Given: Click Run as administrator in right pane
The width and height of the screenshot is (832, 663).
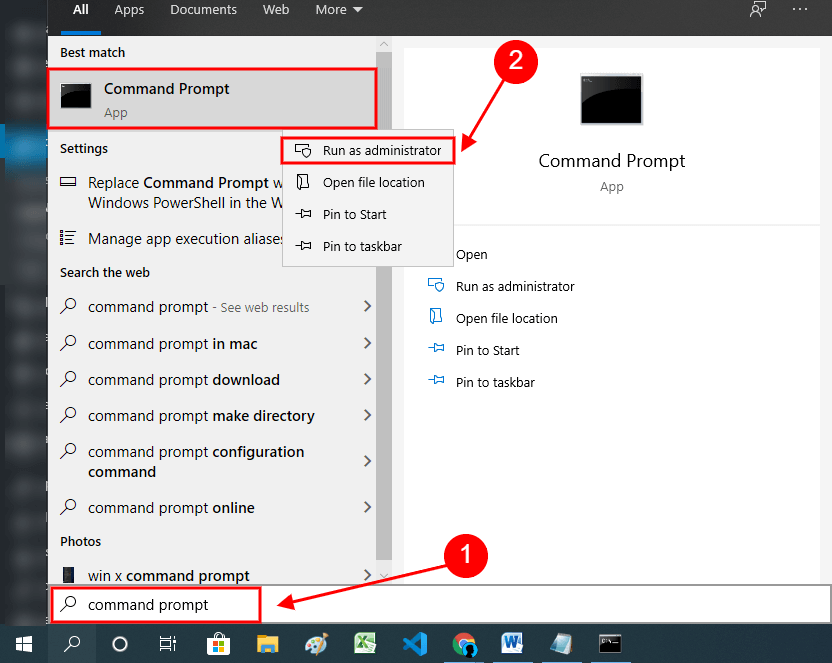Looking at the screenshot, I should point(515,286).
